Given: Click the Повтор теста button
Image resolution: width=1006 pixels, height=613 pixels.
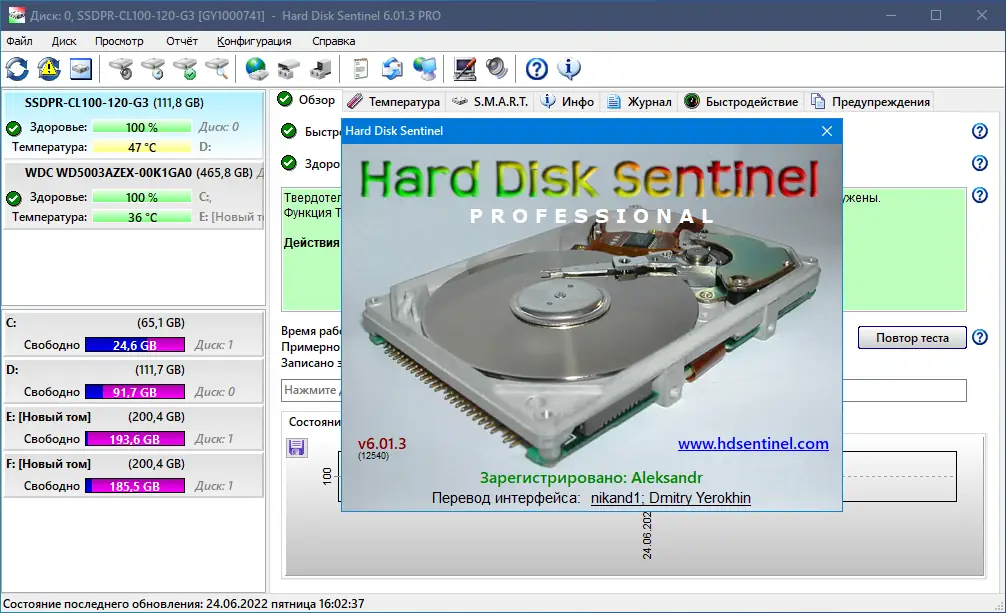Looking at the screenshot, I should coord(912,338).
